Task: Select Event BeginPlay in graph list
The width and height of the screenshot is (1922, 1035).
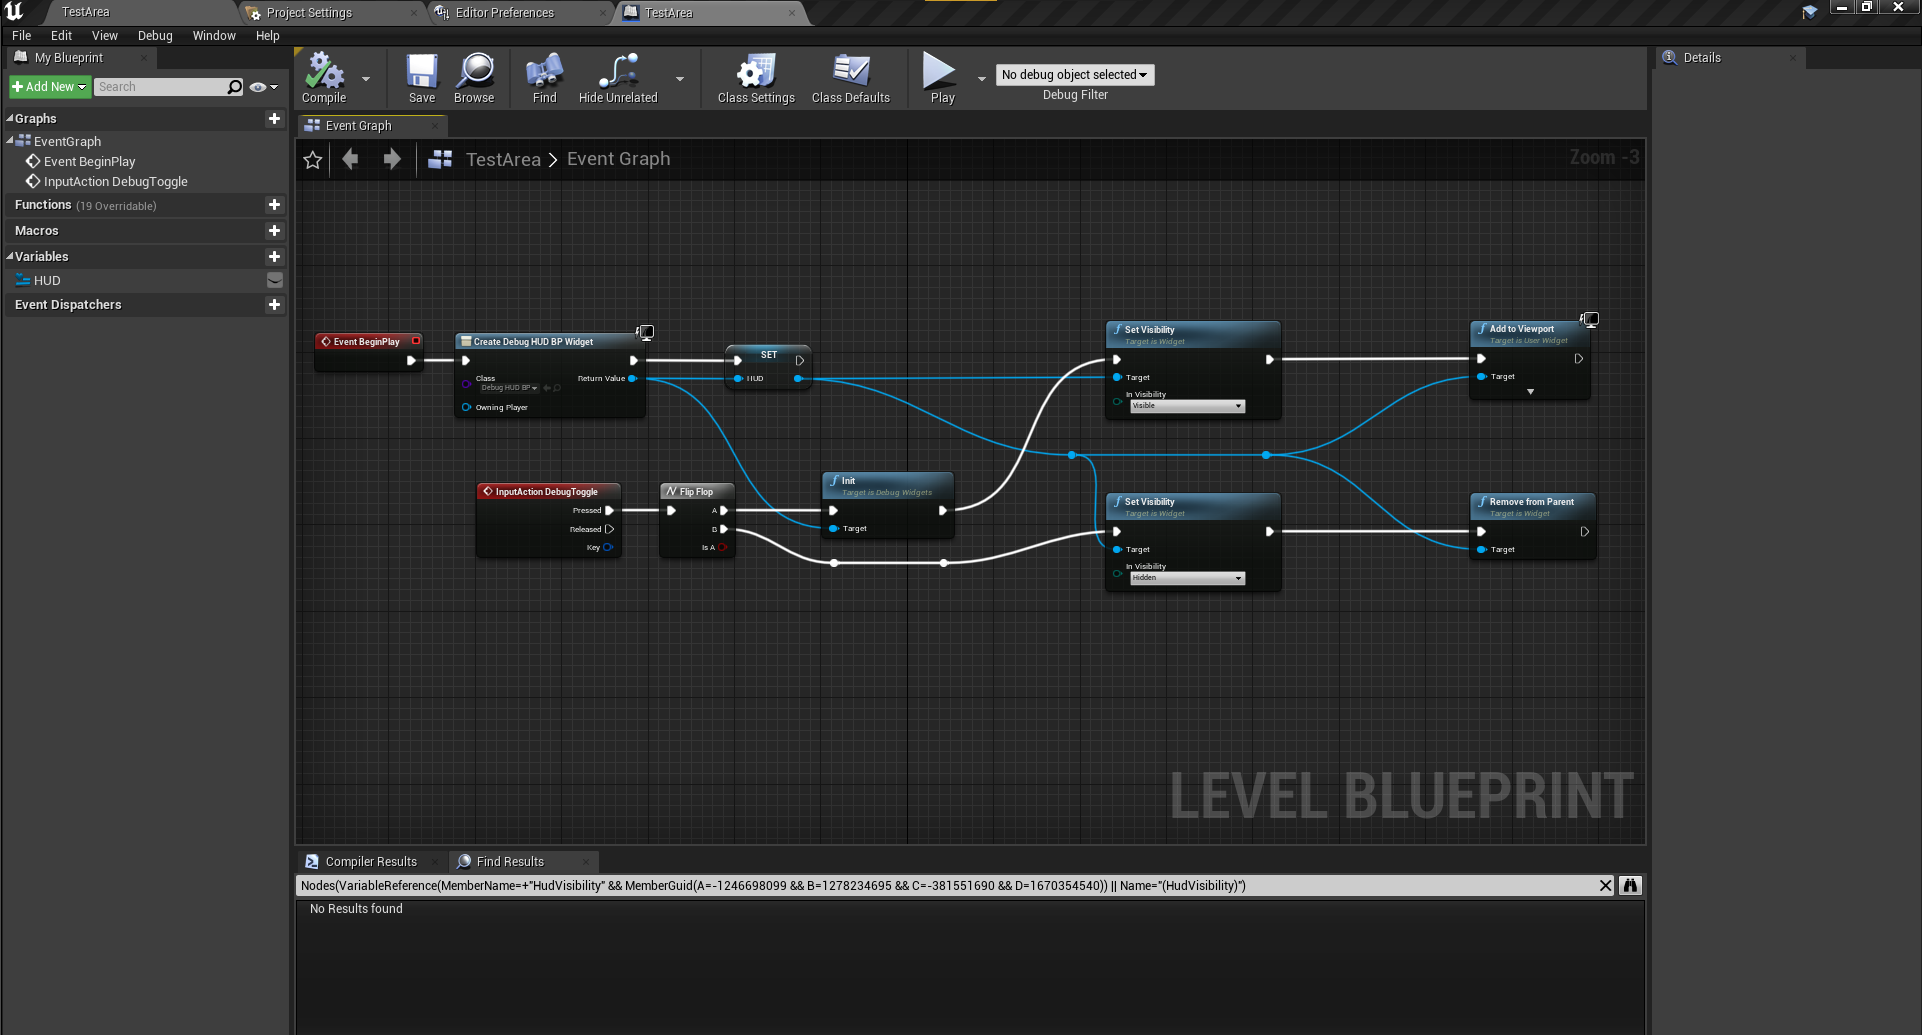Action: point(89,162)
